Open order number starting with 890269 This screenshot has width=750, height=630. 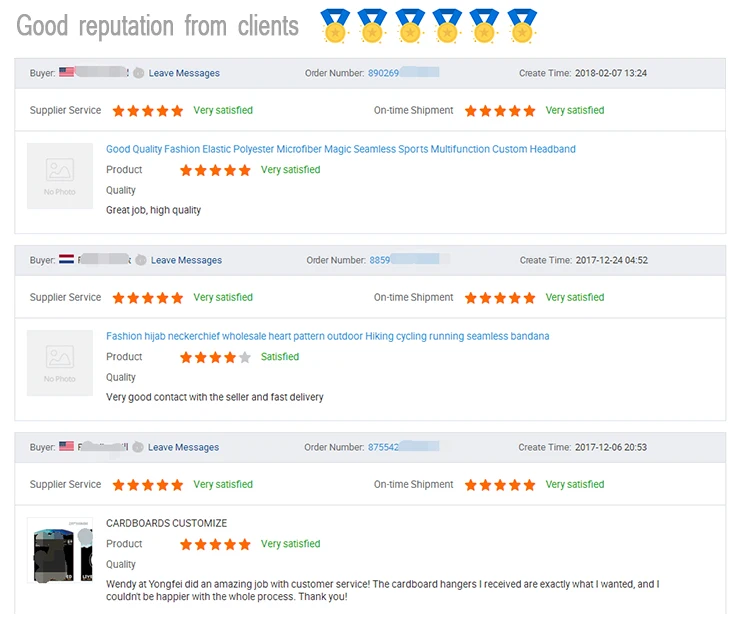pyautogui.click(x=384, y=73)
